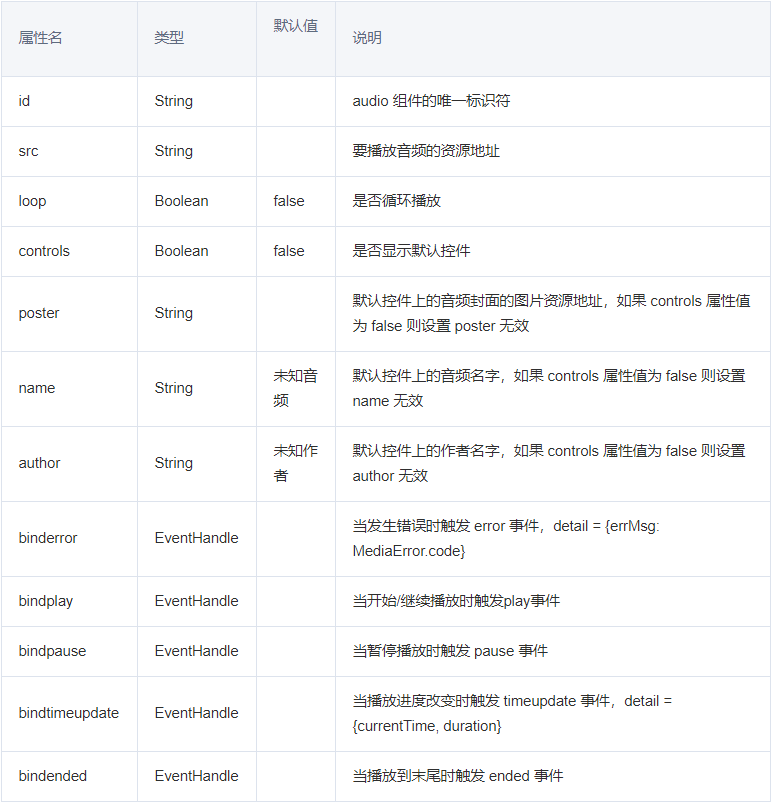Click String type in the id row

coord(174,101)
